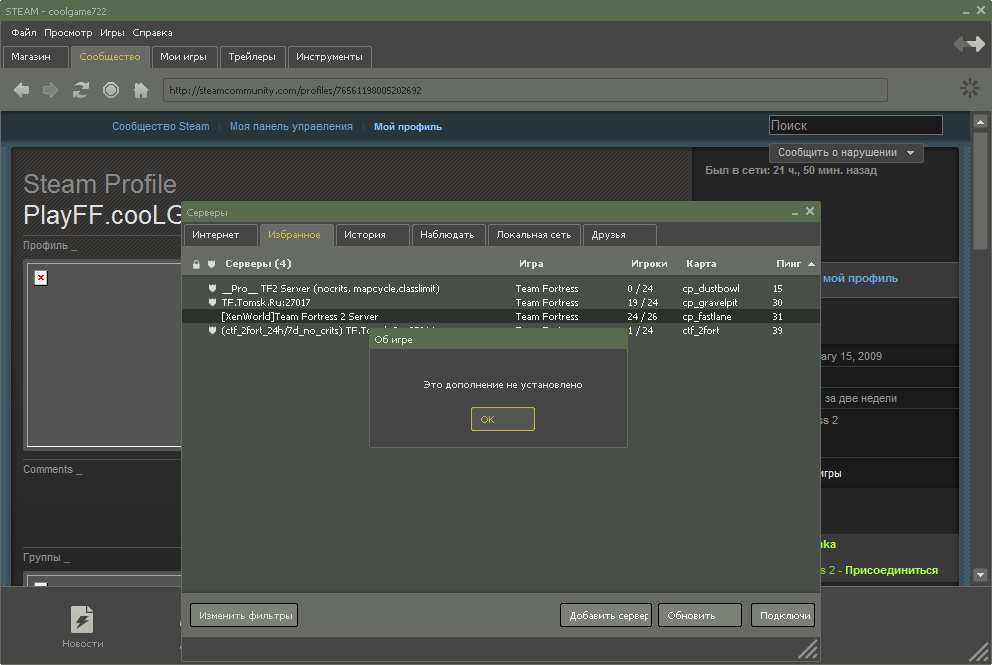The image size is (992, 665).
Task: Open the История servers tab
Action: click(x=373, y=235)
